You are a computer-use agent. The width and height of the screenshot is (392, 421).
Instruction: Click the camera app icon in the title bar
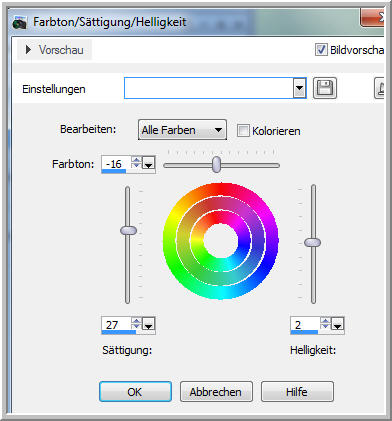click(20, 23)
